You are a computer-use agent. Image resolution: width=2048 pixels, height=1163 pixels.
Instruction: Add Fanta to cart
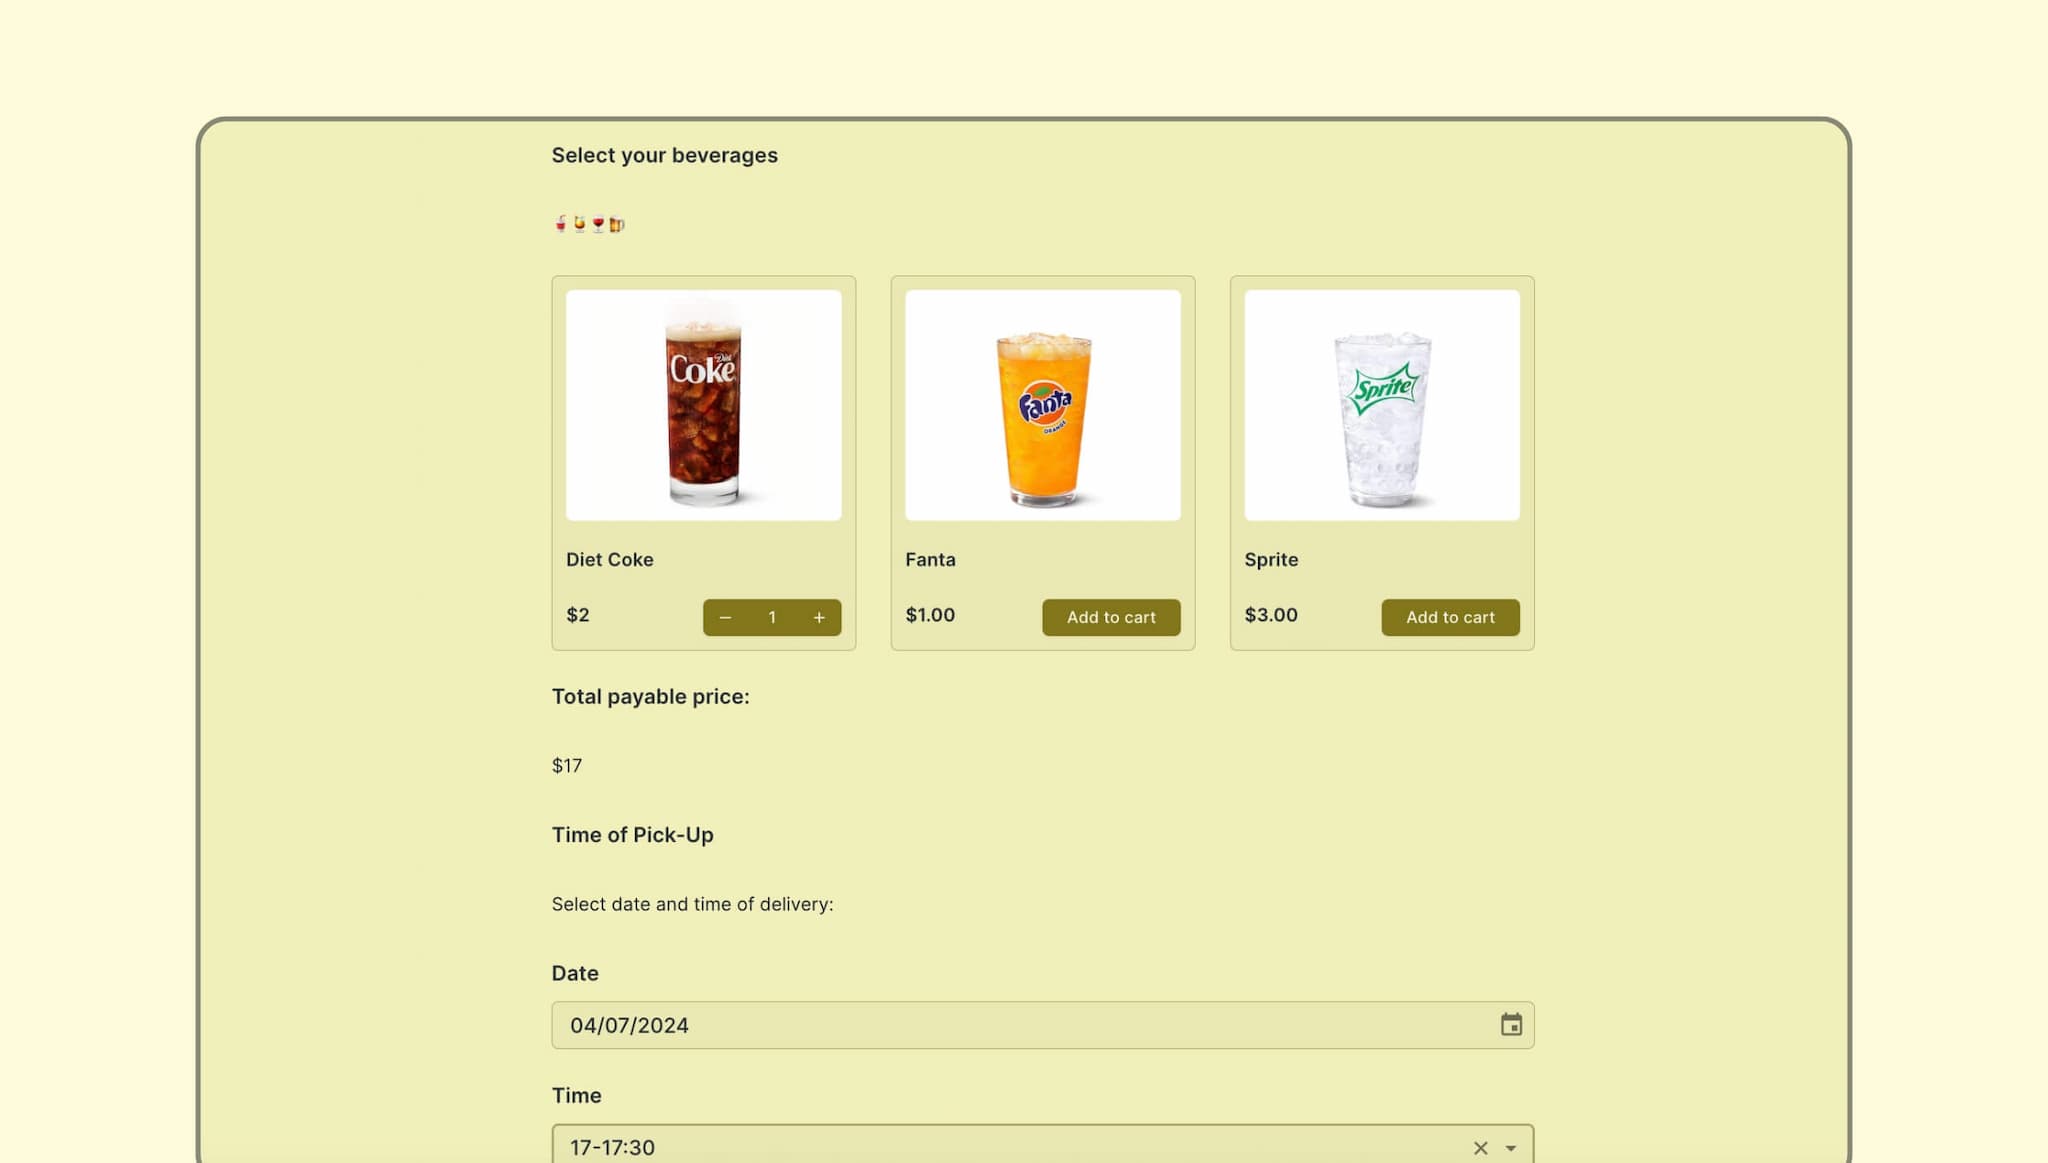pos(1110,617)
